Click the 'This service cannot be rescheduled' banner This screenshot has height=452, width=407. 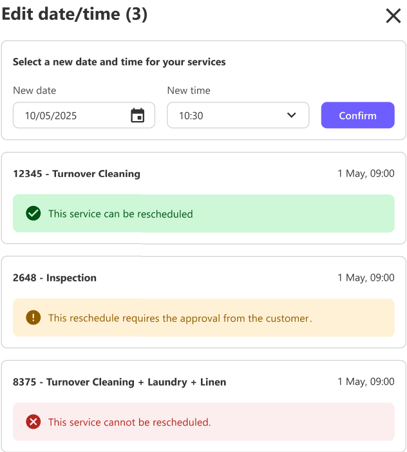[204, 422]
